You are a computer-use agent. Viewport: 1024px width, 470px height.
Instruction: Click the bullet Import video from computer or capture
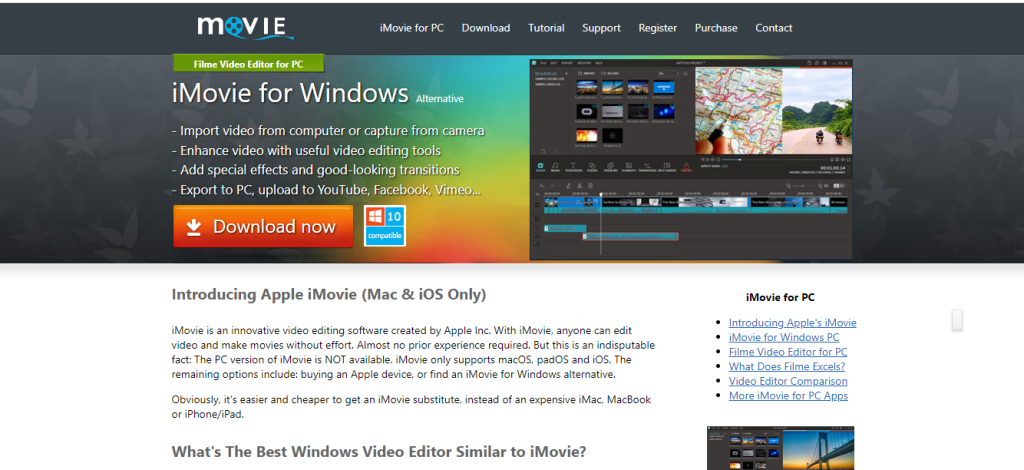pyautogui.click(x=328, y=131)
